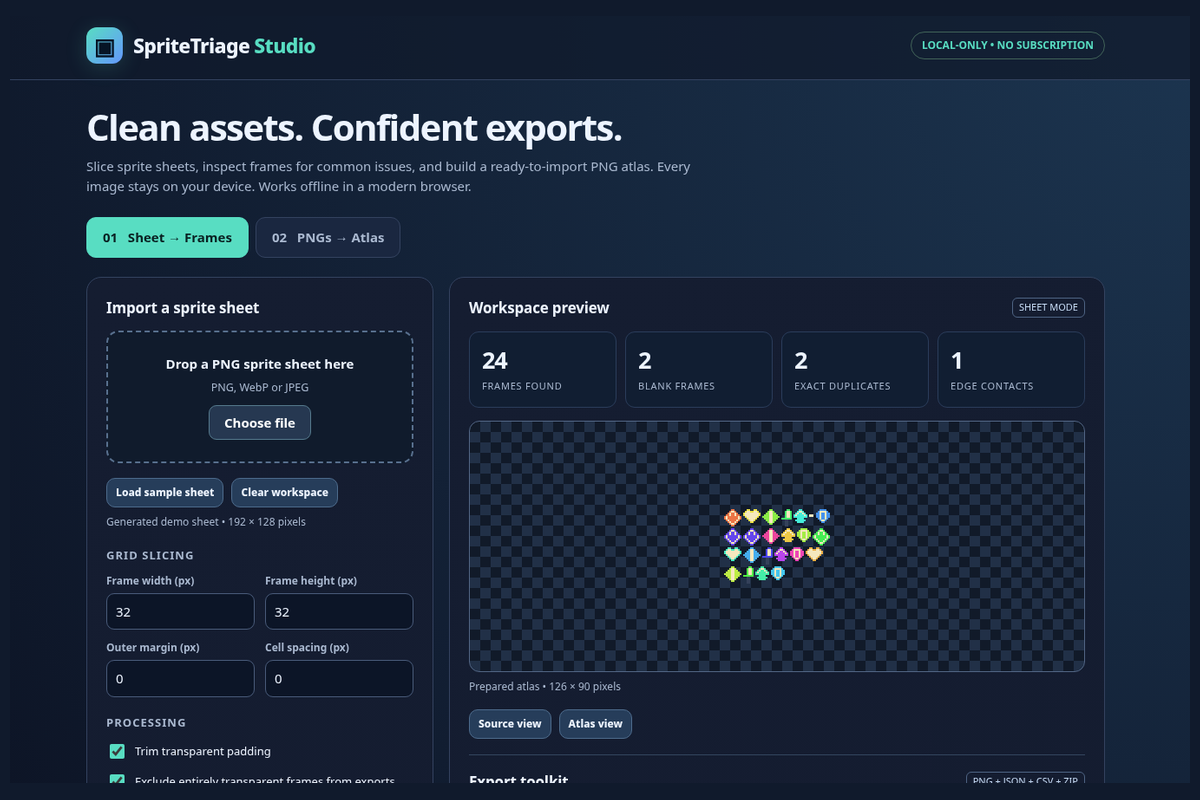The height and width of the screenshot is (800, 1200).
Task: Click the Cell spacing input field
Action: (x=339, y=679)
